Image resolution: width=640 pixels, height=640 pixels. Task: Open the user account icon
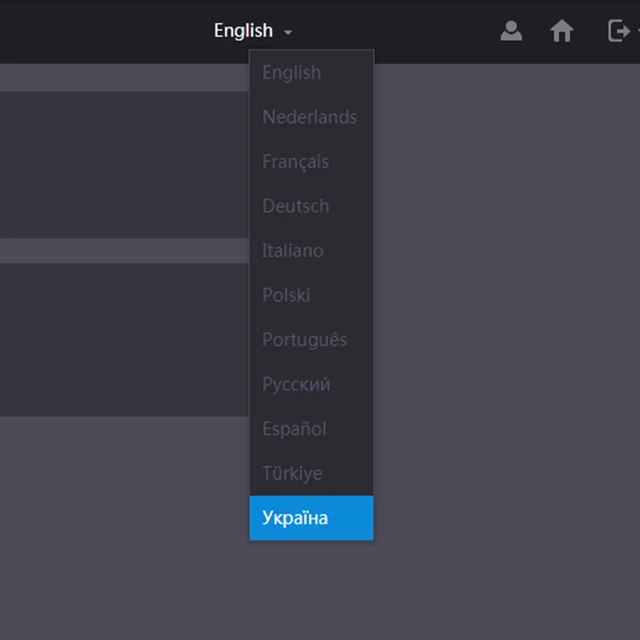click(511, 31)
